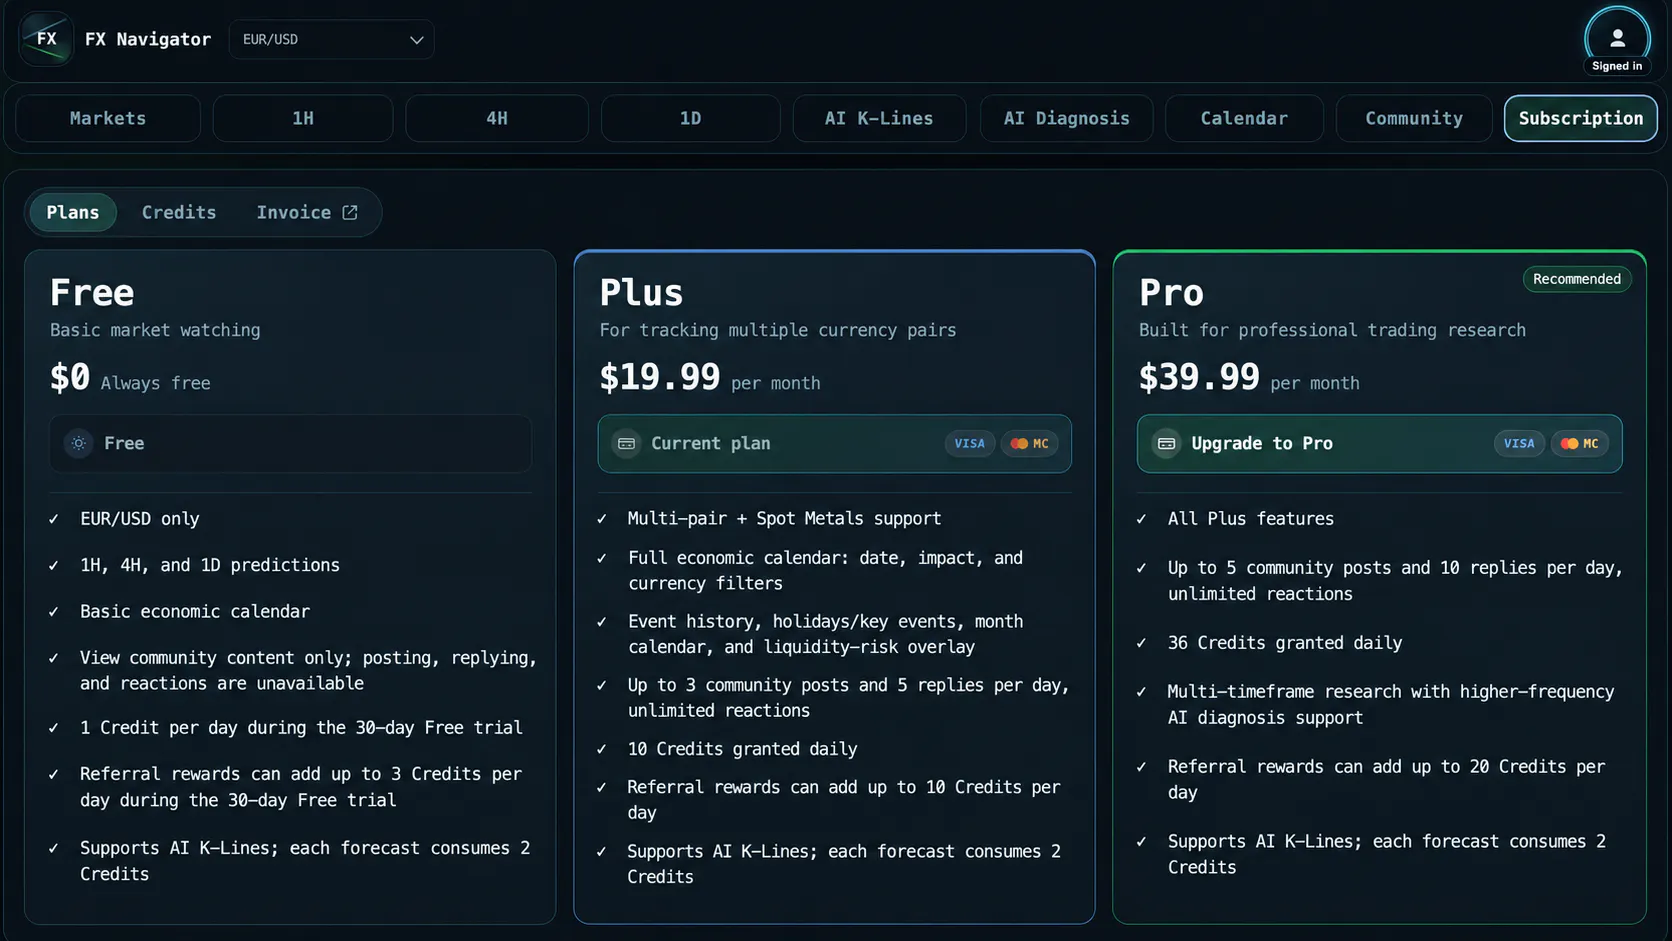The width and height of the screenshot is (1672, 941).
Task: Open the Invoice link
Action: (306, 212)
